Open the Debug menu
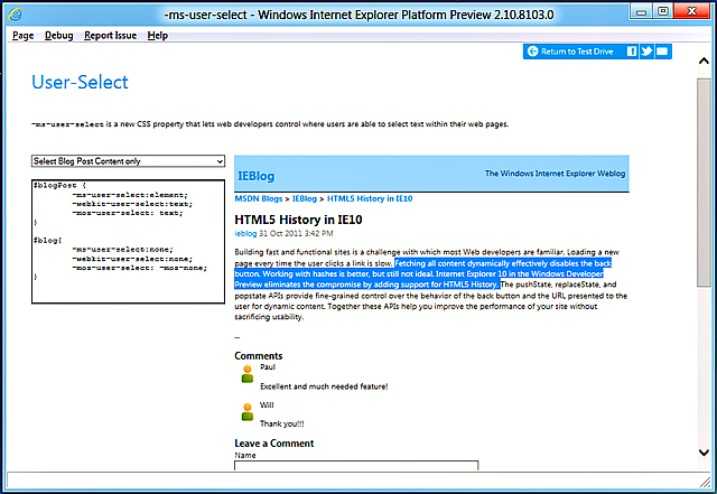This screenshot has width=717, height=494. [59, 35]
